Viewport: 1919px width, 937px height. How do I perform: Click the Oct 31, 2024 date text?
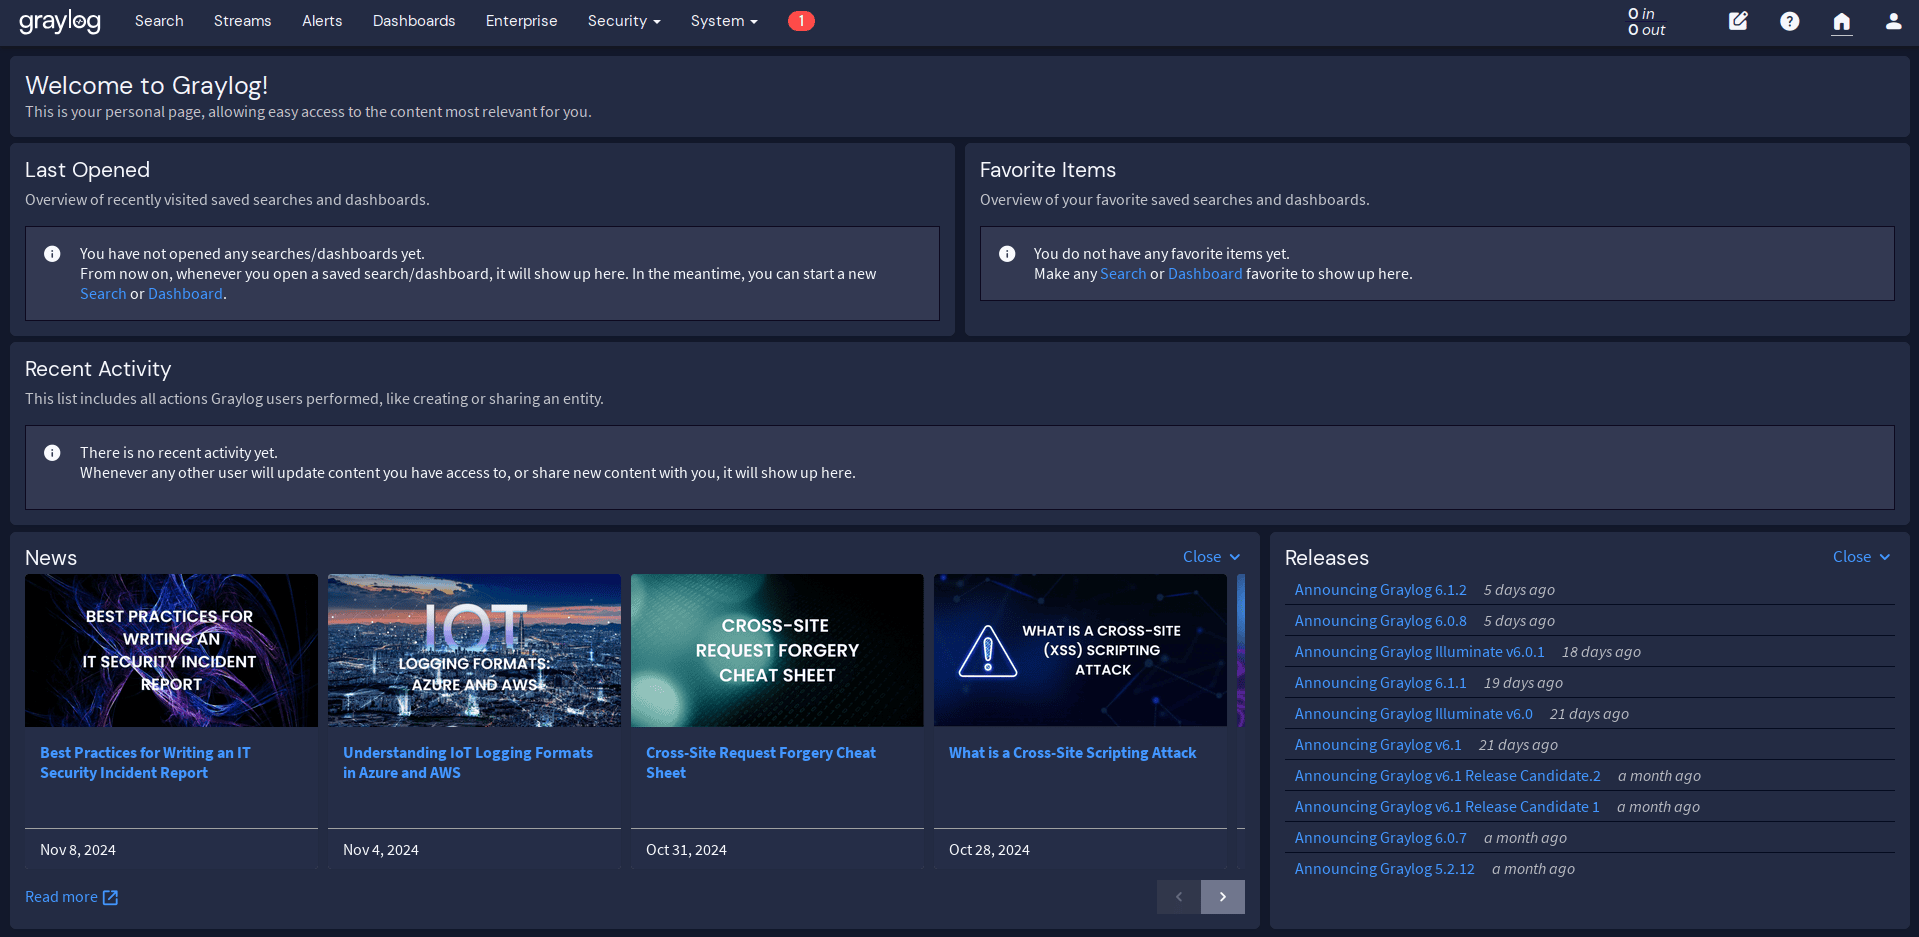(x=686, y=850)
